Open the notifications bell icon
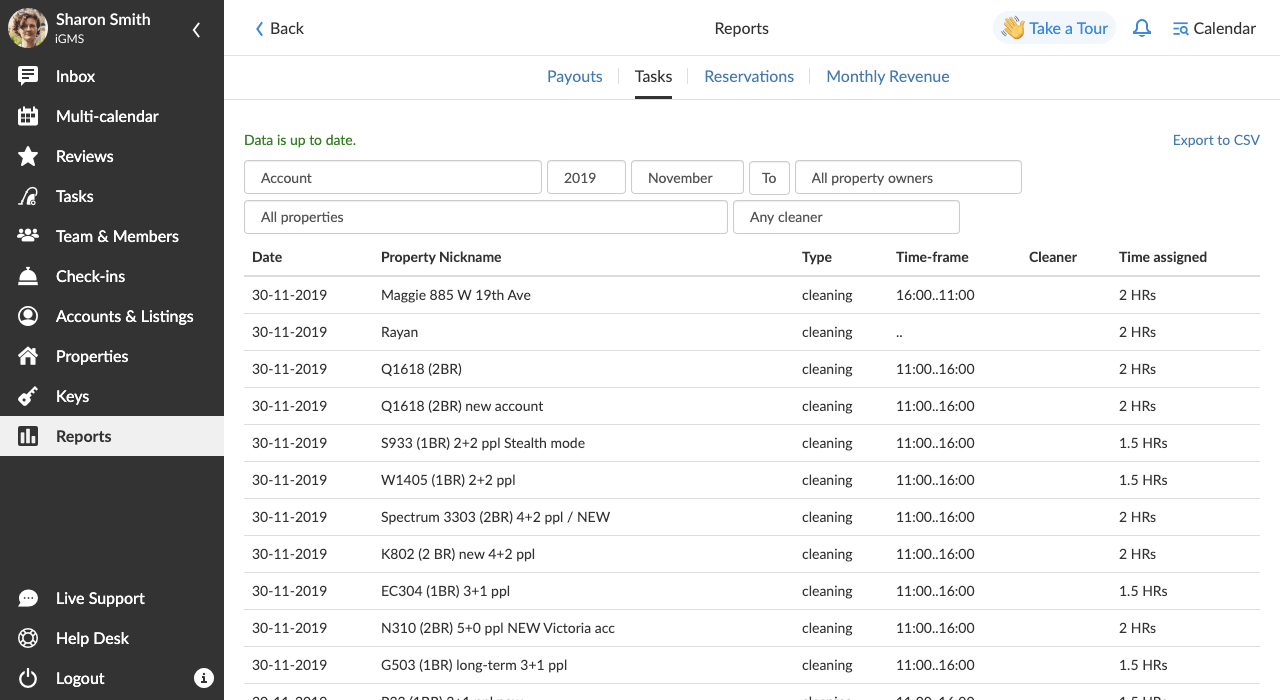 [x=1141, y=28]
